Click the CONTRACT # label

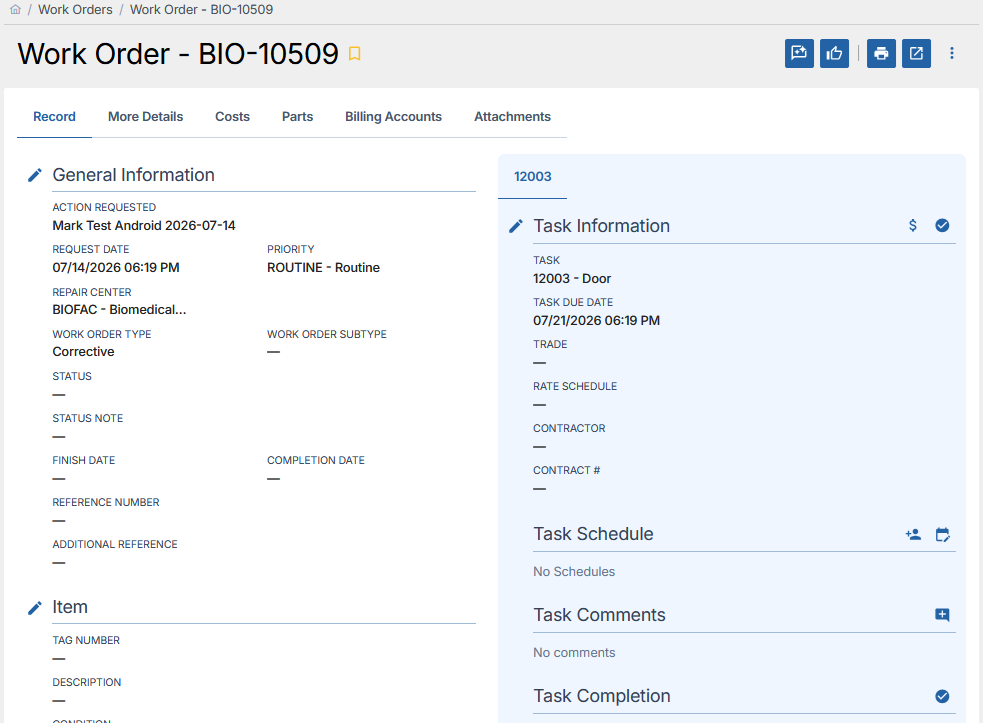click(x=567, y=470)
